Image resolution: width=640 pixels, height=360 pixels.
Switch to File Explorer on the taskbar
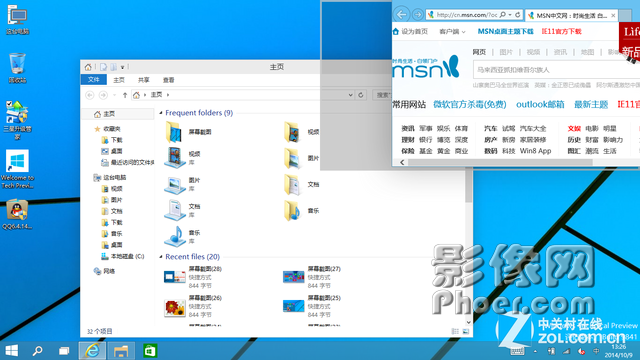click(121, 350)
